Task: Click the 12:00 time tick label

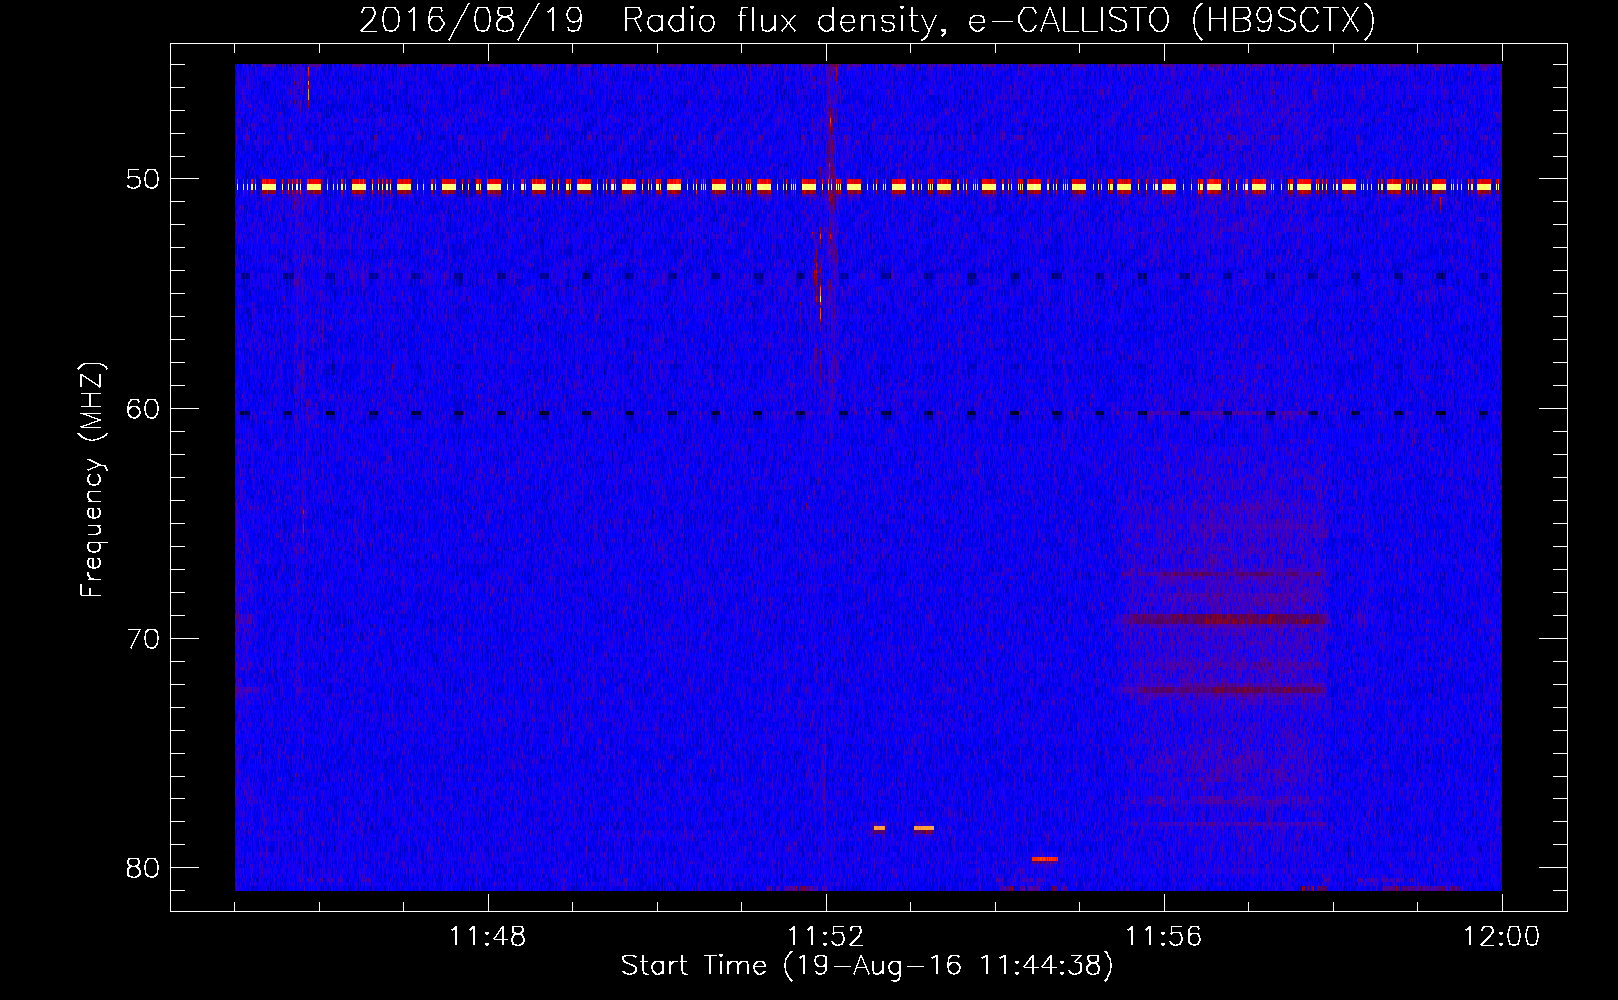Action: pos(1502,937)
